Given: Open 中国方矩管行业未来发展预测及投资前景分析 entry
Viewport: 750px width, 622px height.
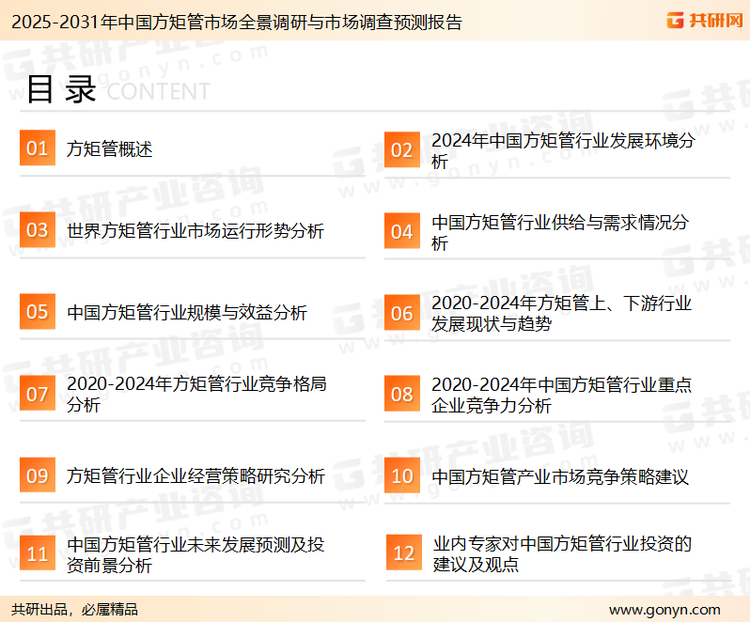Looking at the screenshot, I should click(195, 555).
